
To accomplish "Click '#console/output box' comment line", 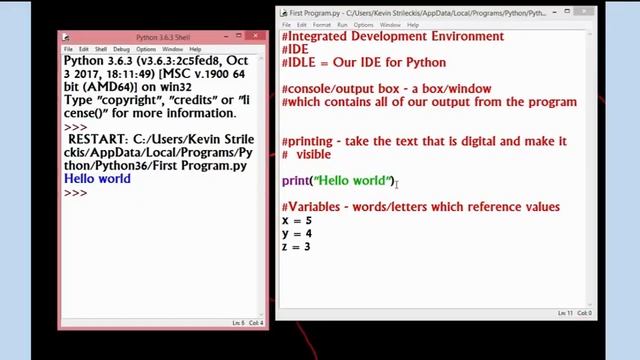I will [387, 89].
